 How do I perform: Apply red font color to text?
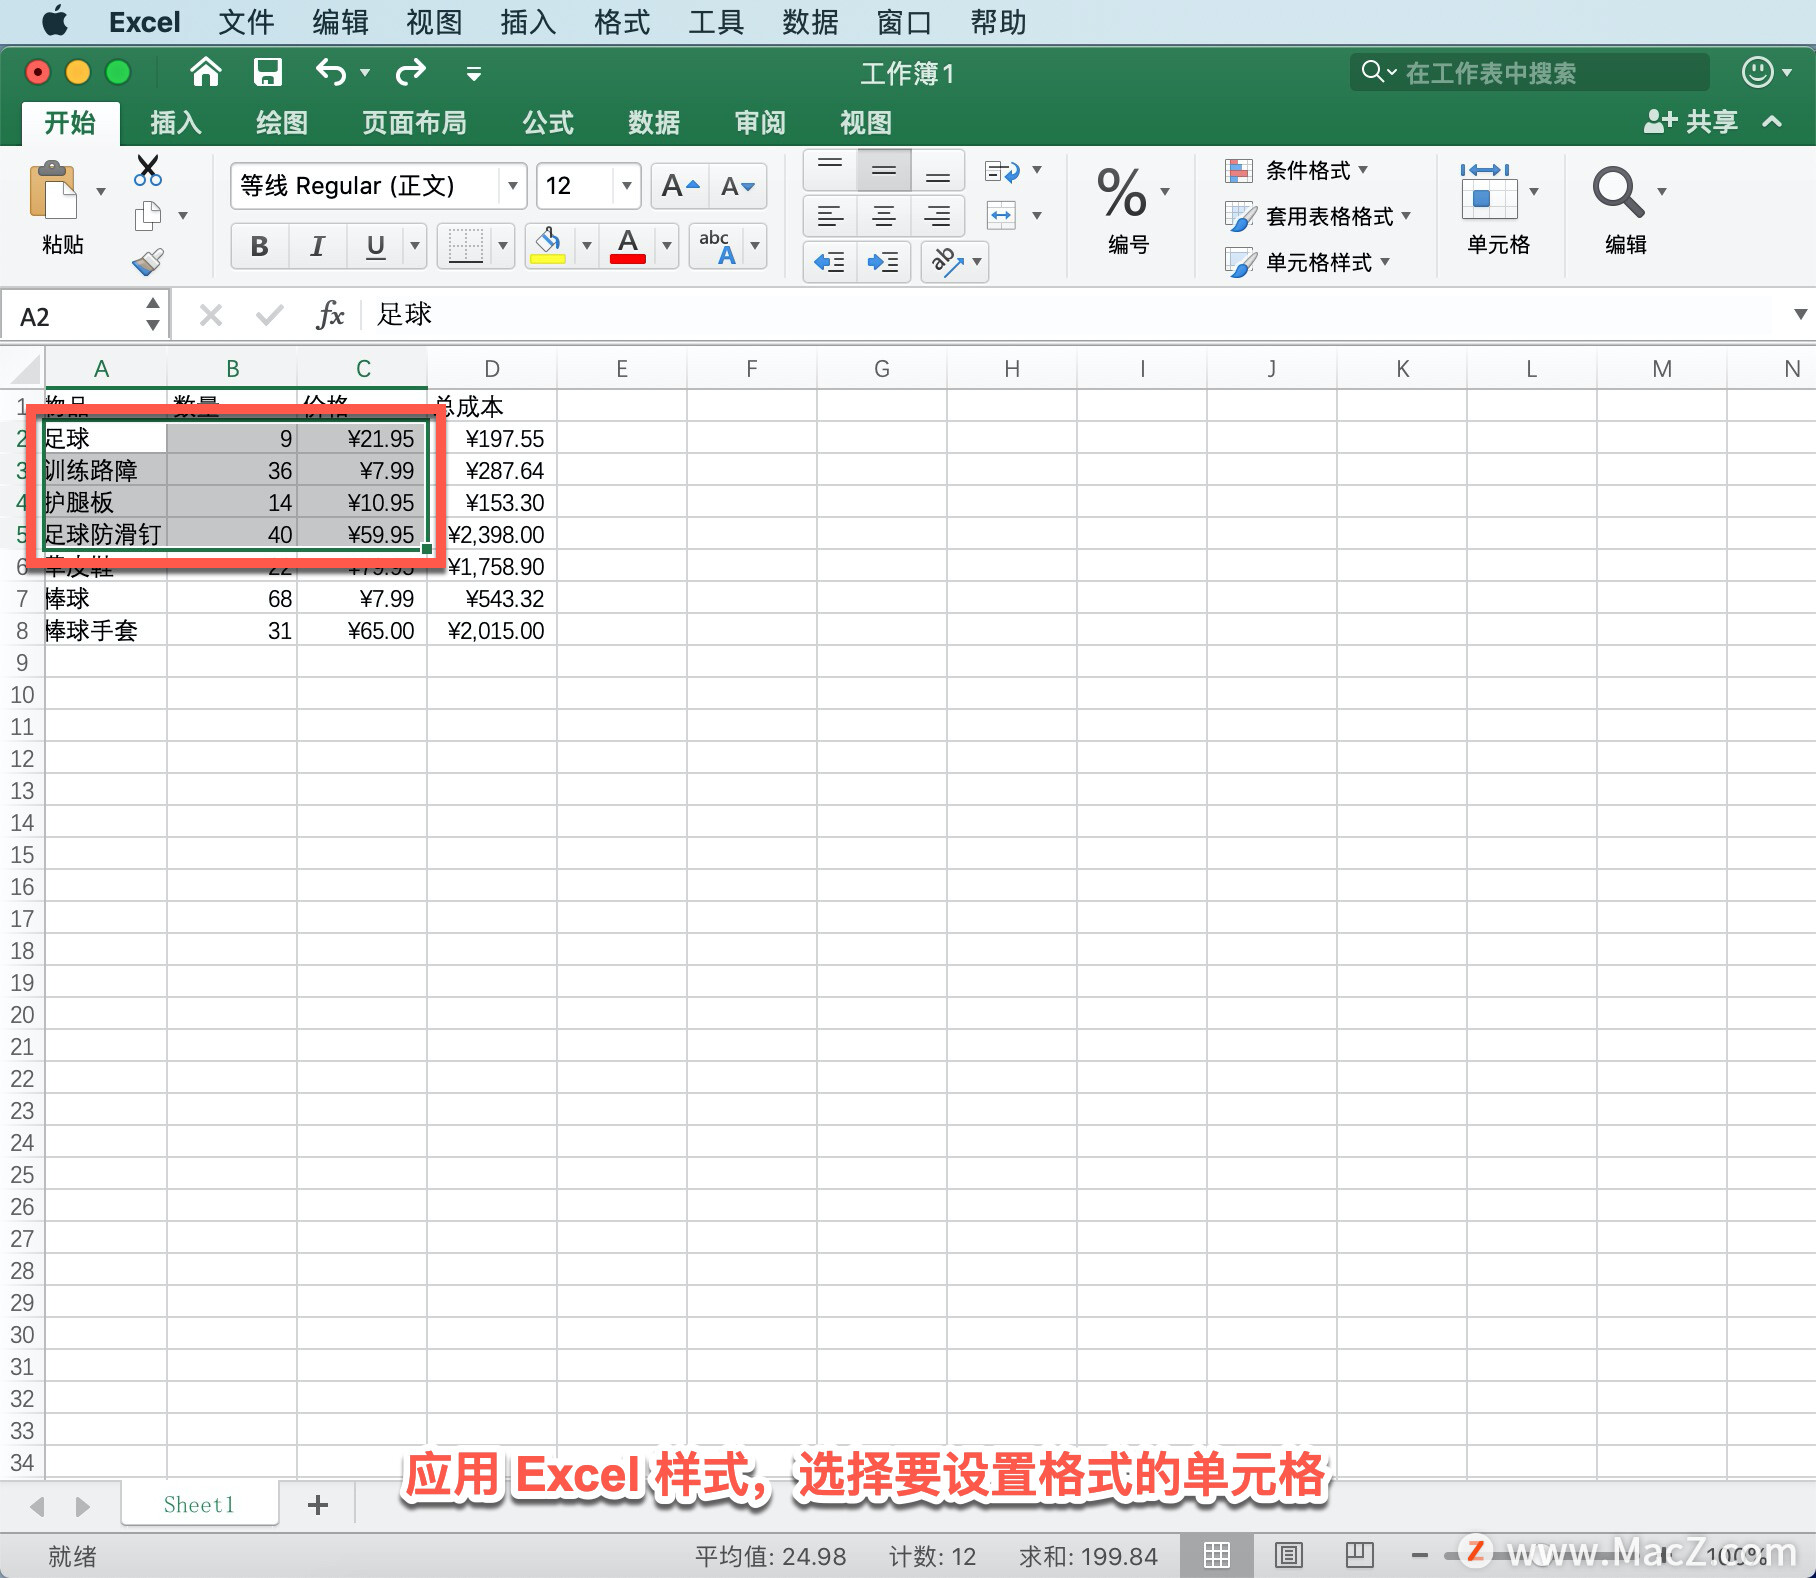[x=628, y=246]
